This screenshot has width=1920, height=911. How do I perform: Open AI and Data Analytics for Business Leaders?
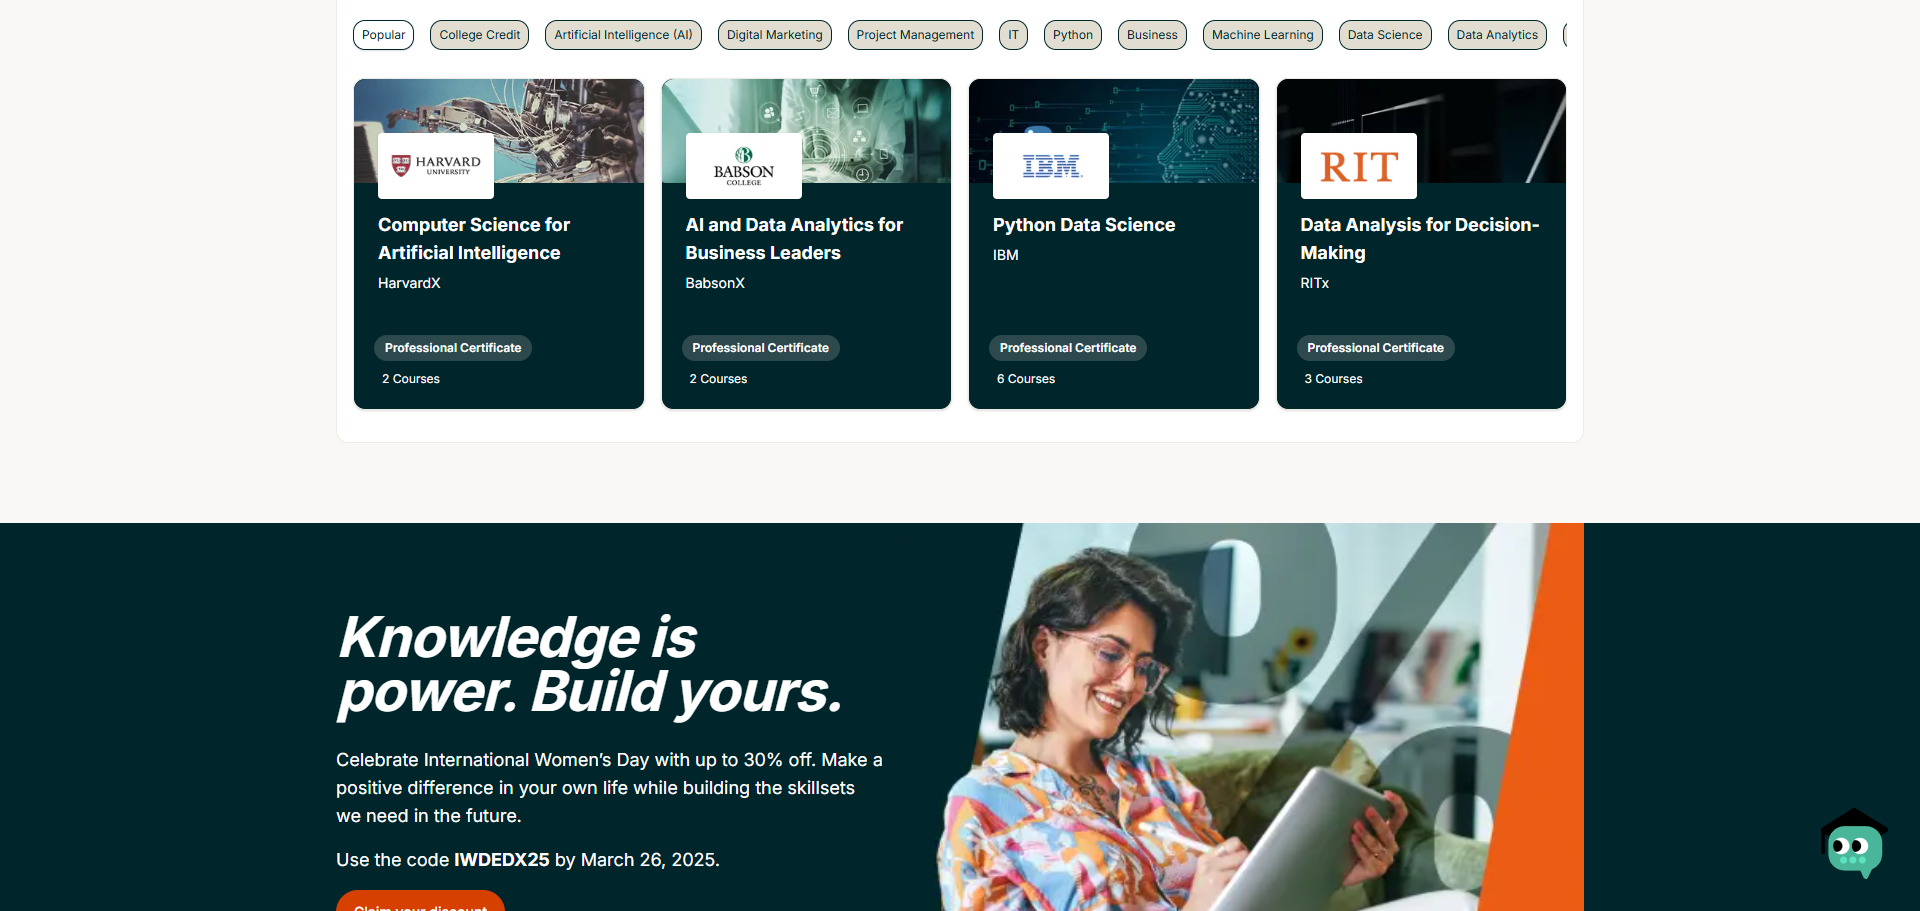[x=793, y=239]
